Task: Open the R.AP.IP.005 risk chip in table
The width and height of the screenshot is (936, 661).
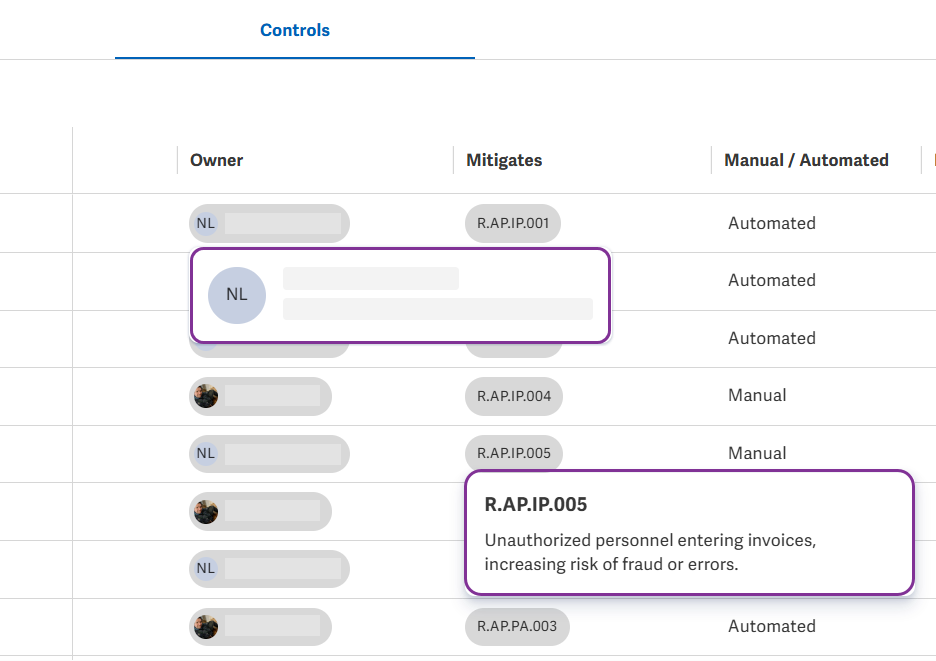Action: coord(514,453)
